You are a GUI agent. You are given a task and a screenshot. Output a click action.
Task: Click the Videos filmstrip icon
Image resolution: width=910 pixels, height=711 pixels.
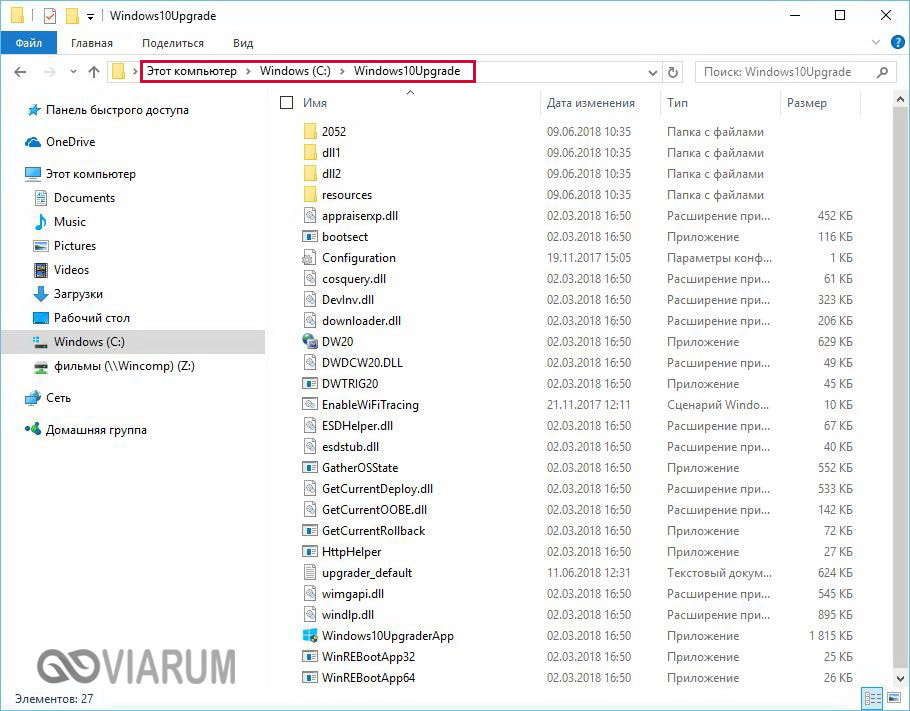pyautogui.click(x=41, y=269)
